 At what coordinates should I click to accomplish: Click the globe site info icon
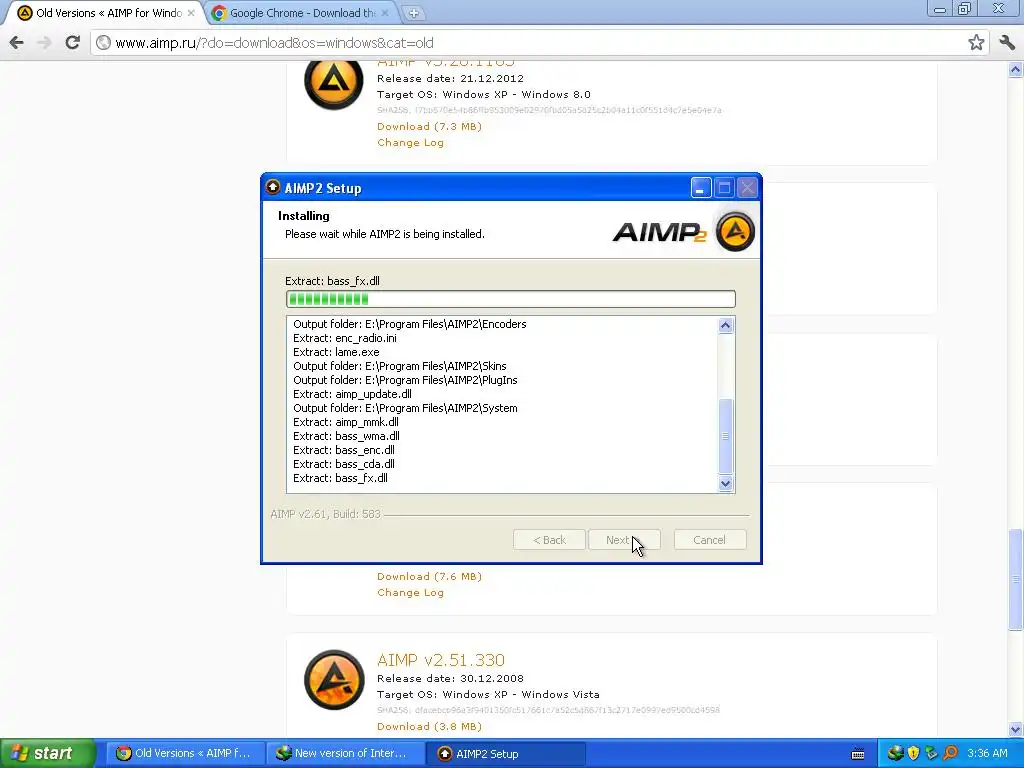(x=103, y=43)
